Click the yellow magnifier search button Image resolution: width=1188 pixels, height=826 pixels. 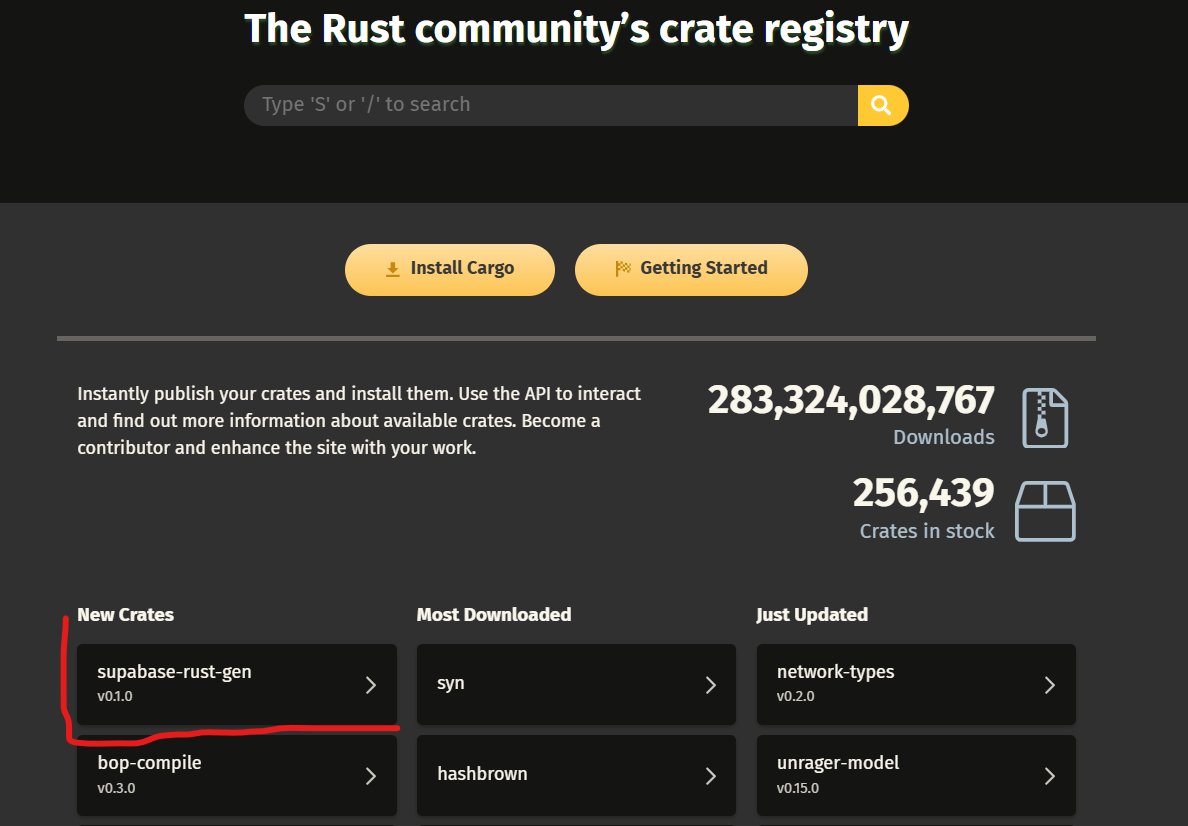tap(882, 105)
